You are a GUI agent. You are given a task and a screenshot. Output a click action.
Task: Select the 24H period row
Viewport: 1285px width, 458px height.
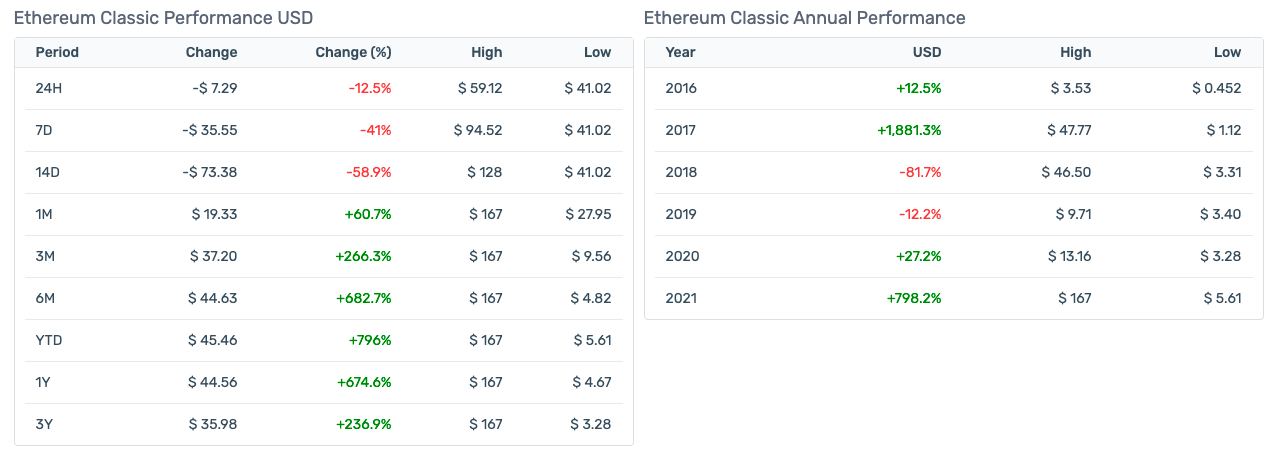pyautogui.click(x=324, y=88)
